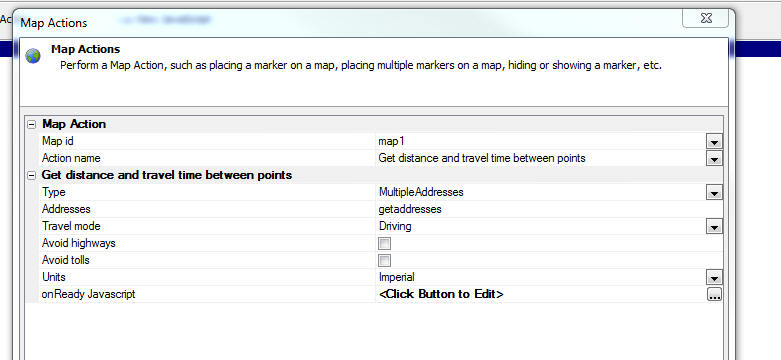This screenshot has width=781, height=360.
Task: Click the globe icon beside Map Actions
Action: point(33,56)
